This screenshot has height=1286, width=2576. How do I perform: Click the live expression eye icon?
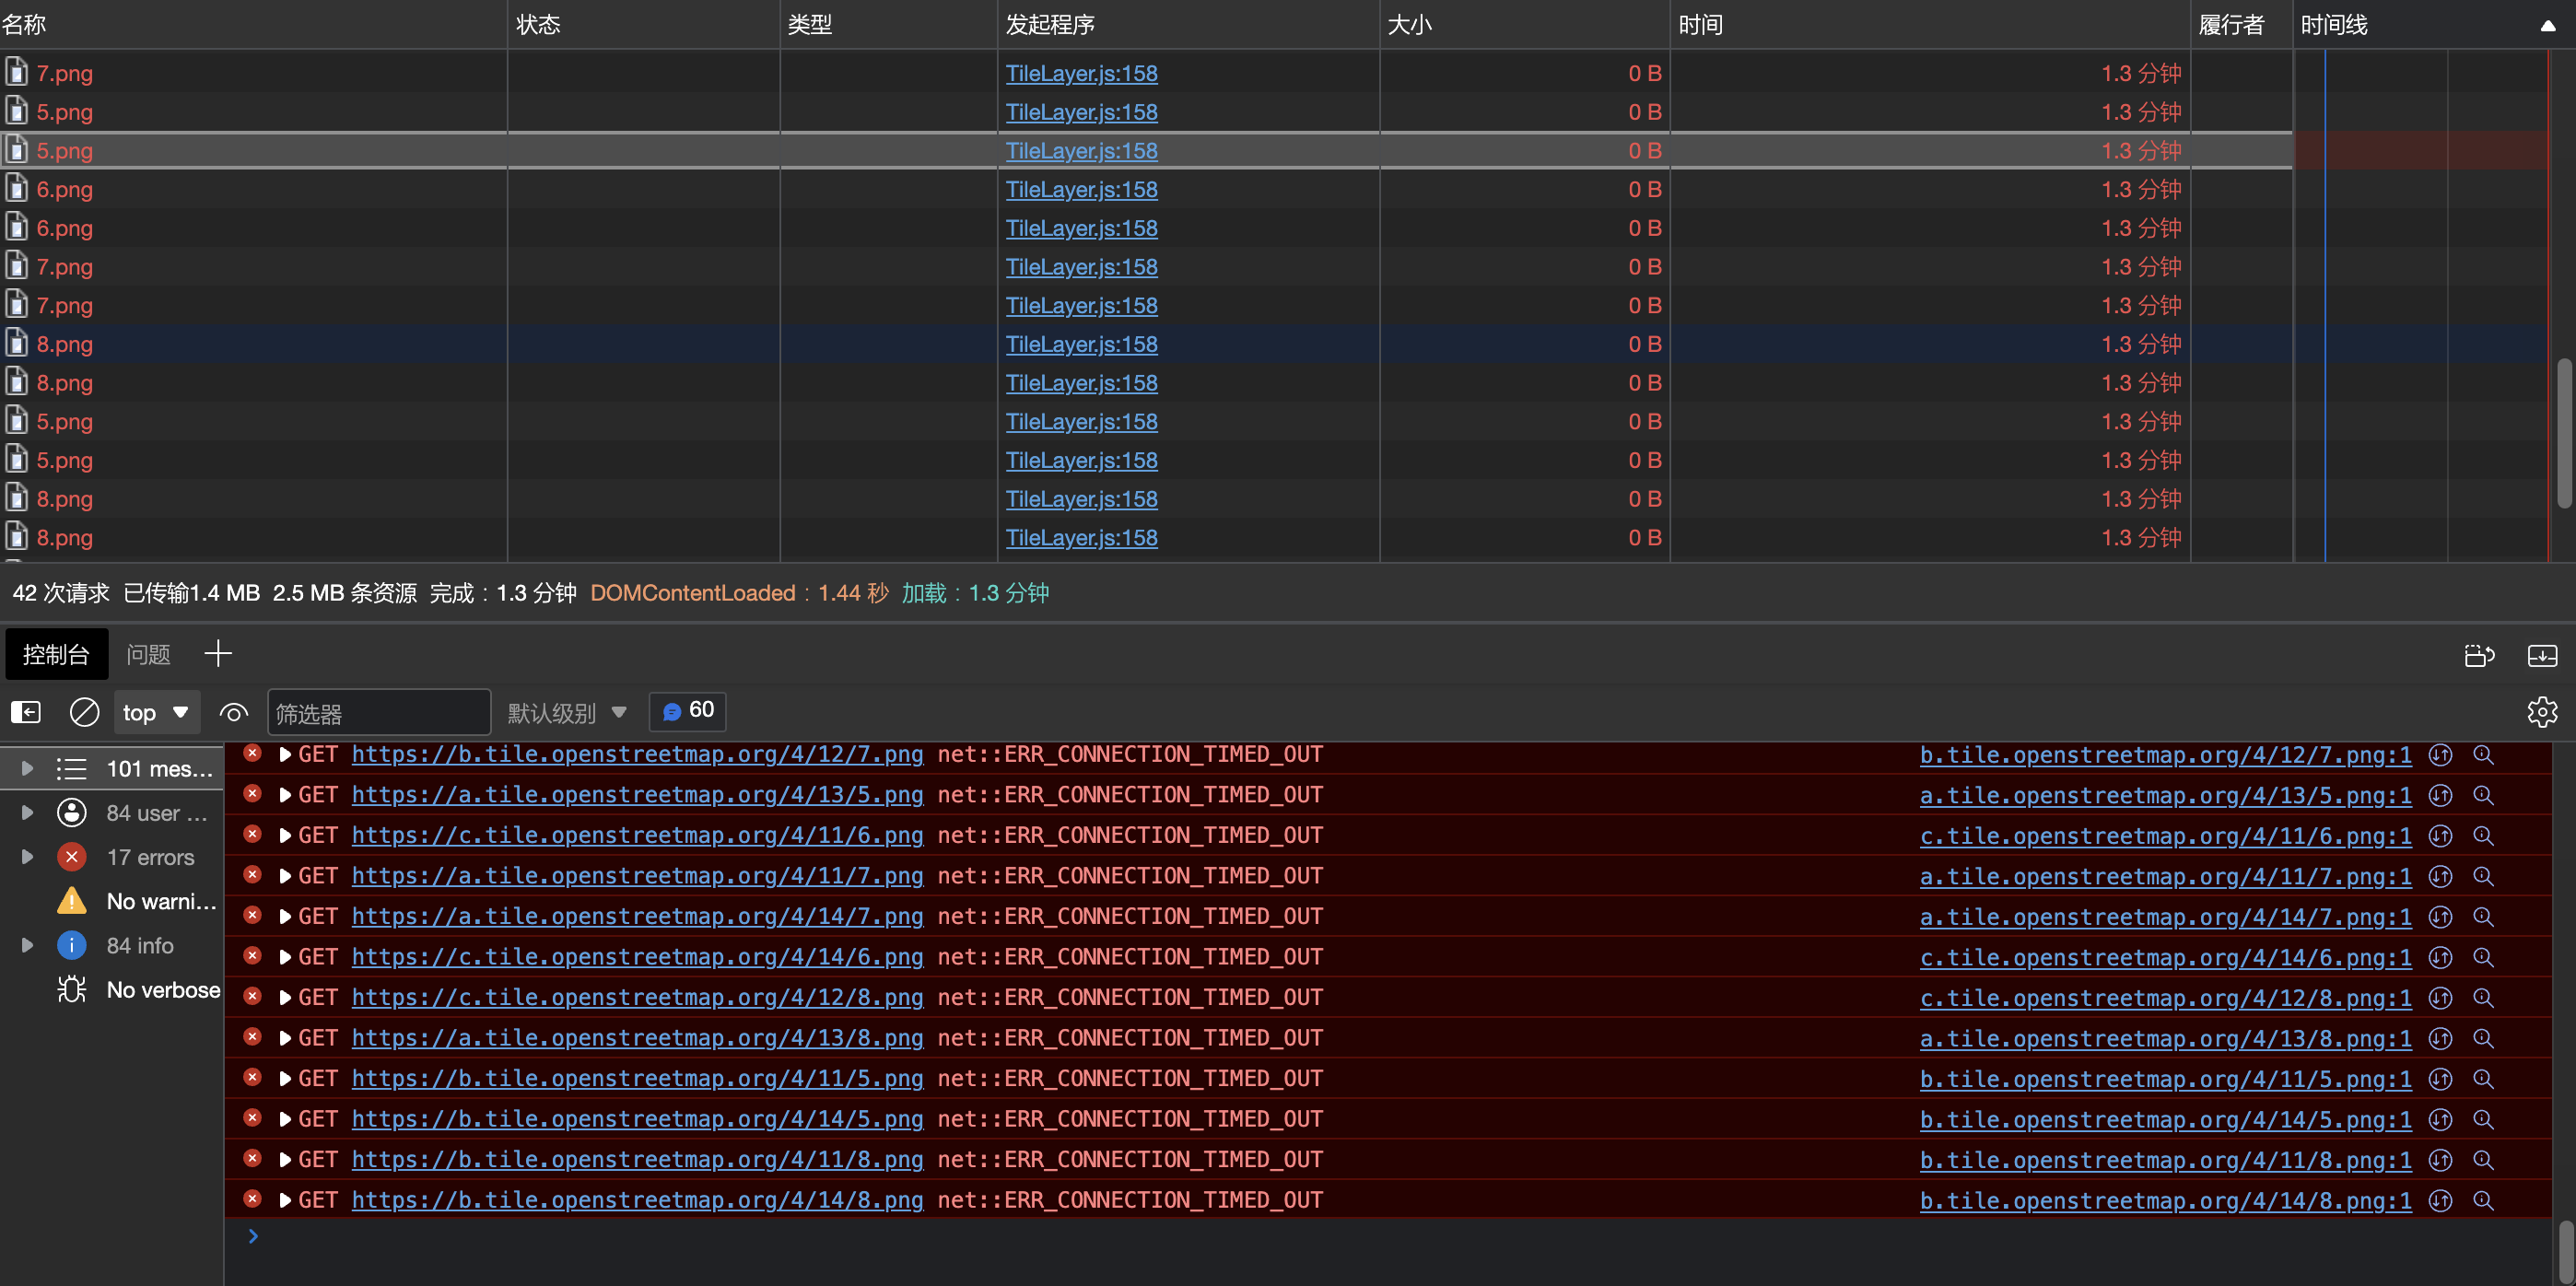(233, 712)
